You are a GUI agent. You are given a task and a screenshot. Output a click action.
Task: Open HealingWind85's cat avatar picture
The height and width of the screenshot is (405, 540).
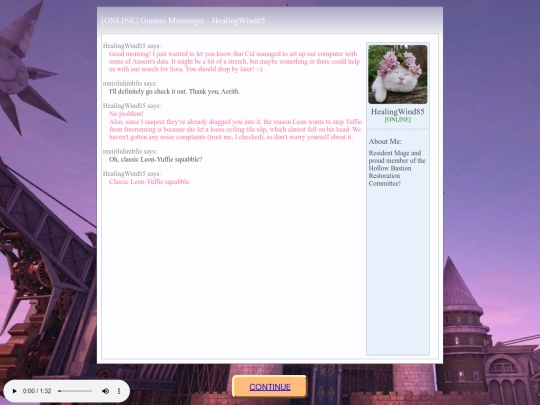[398, 74]
